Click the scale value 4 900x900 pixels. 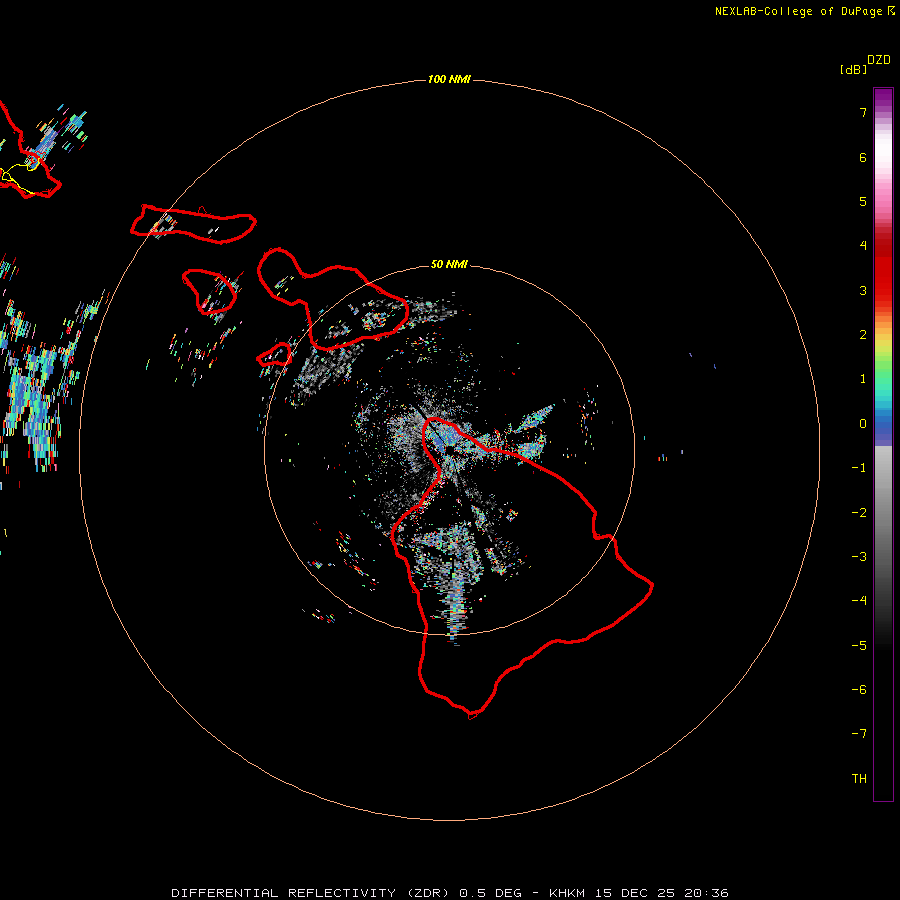tap(863, 246)
